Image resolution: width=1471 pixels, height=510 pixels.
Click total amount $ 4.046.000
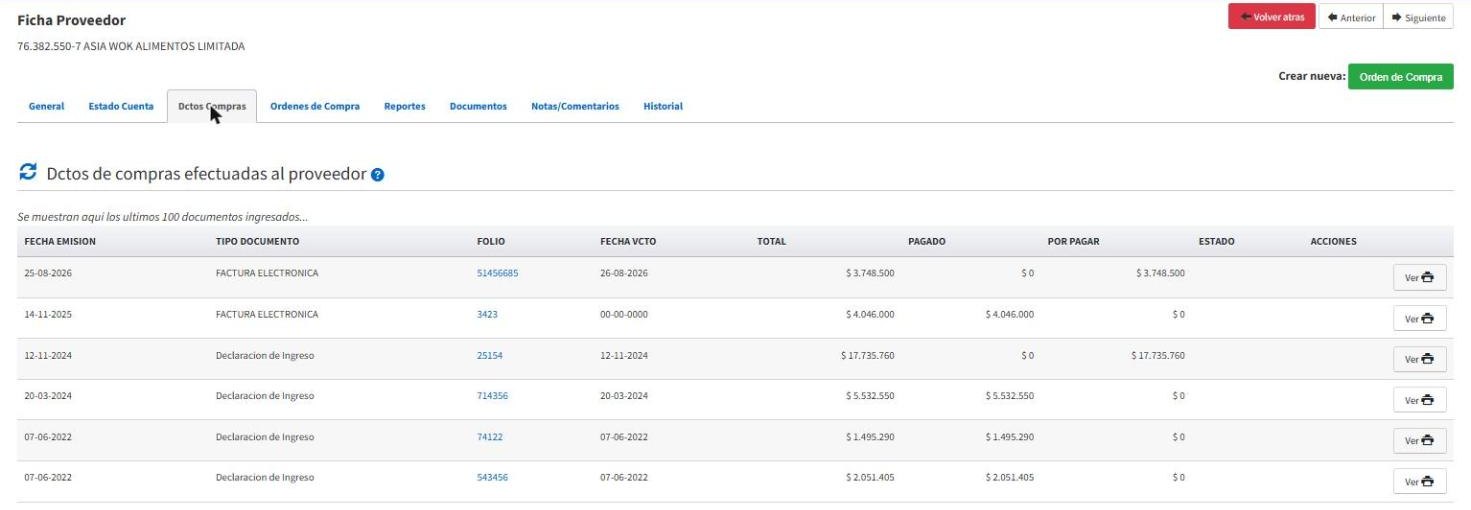[870, 314]
